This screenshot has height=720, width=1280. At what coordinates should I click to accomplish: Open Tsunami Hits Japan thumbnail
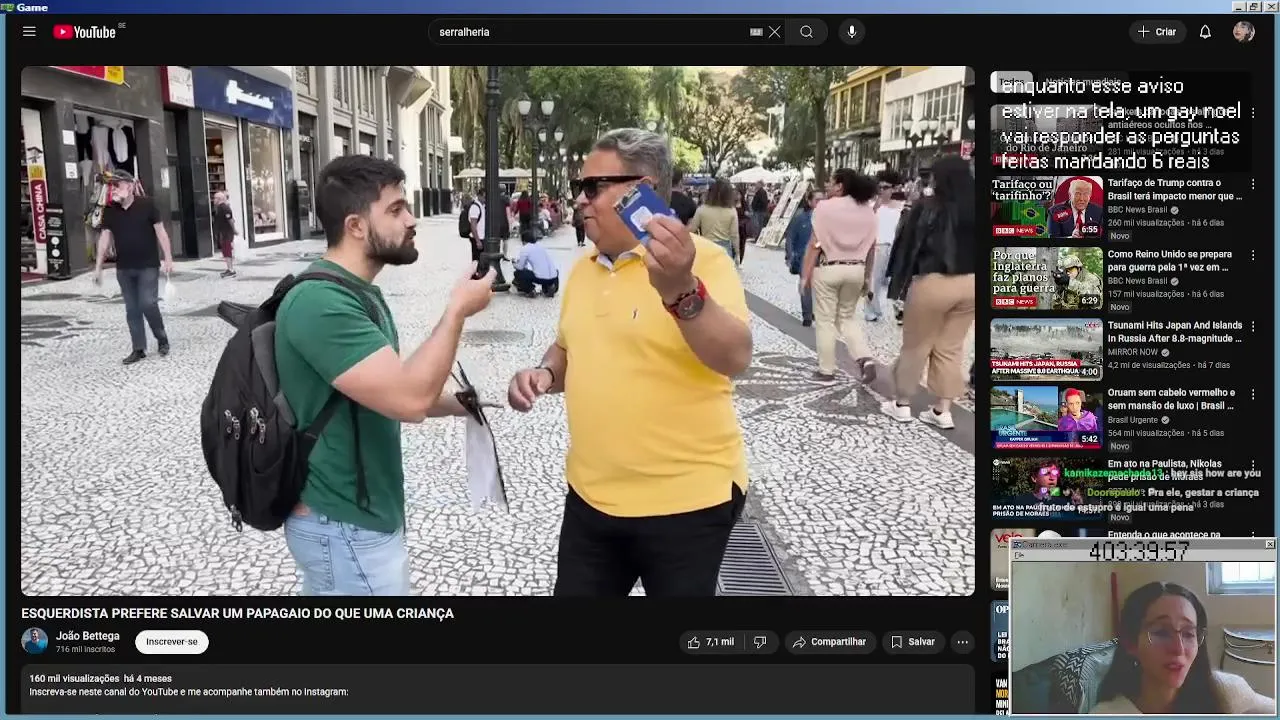click(x=1047, y=349)
